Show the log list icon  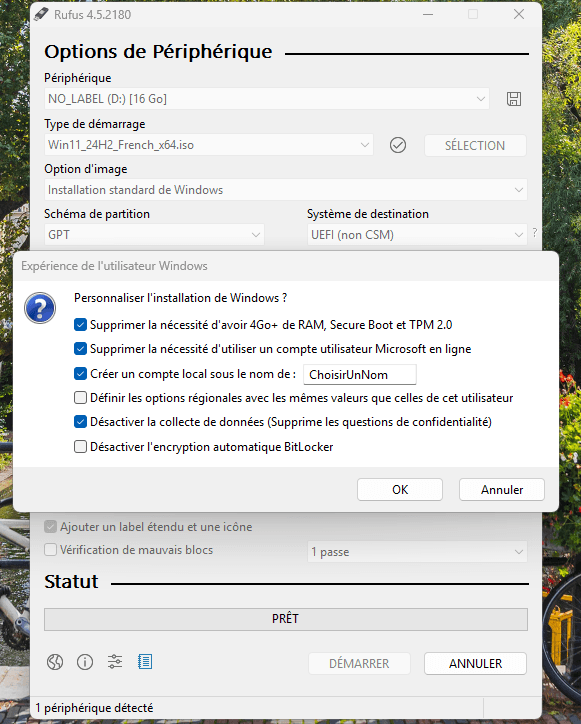[x=145, y=662]
